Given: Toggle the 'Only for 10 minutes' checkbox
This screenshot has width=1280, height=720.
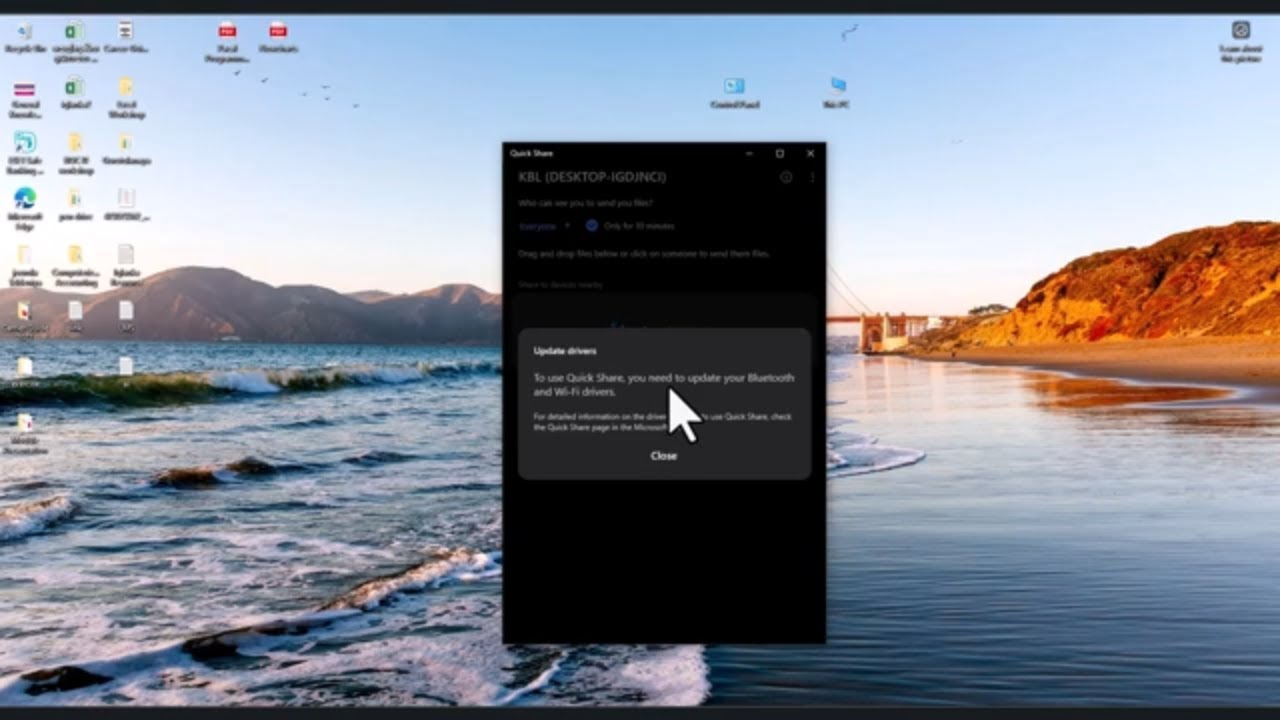Looking at the screenshot, I should [592, 226].
